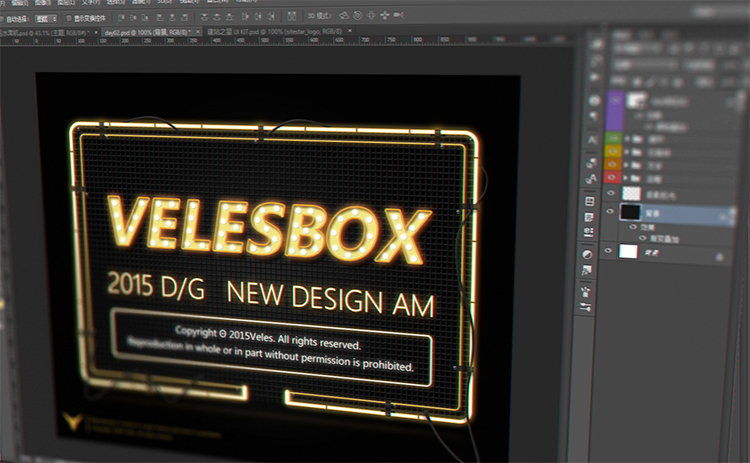Screen dimensions: 750x463
Task: Select the transparent checkerboard layer thumbnail
Action: (631, 193)
